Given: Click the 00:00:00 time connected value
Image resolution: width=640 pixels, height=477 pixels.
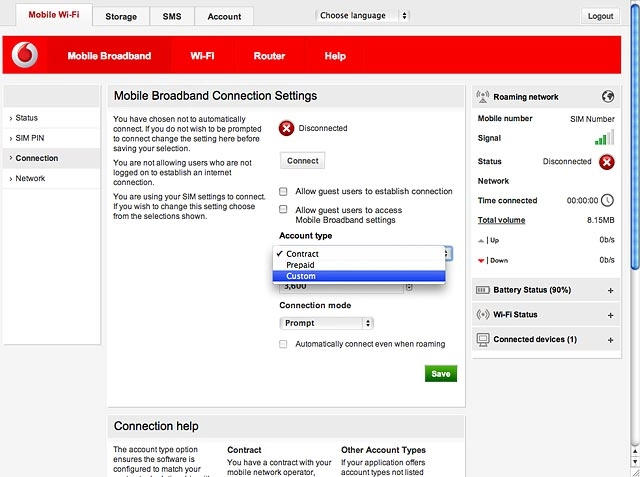Looking at the screenshot, I should click(582, 200).
